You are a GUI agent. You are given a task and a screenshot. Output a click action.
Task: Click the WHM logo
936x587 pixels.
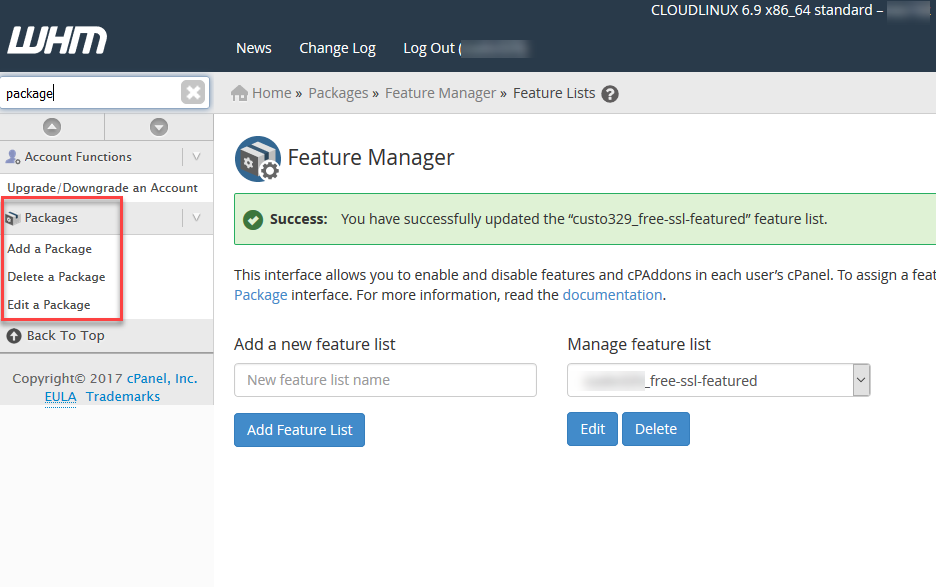click(57, 42)
